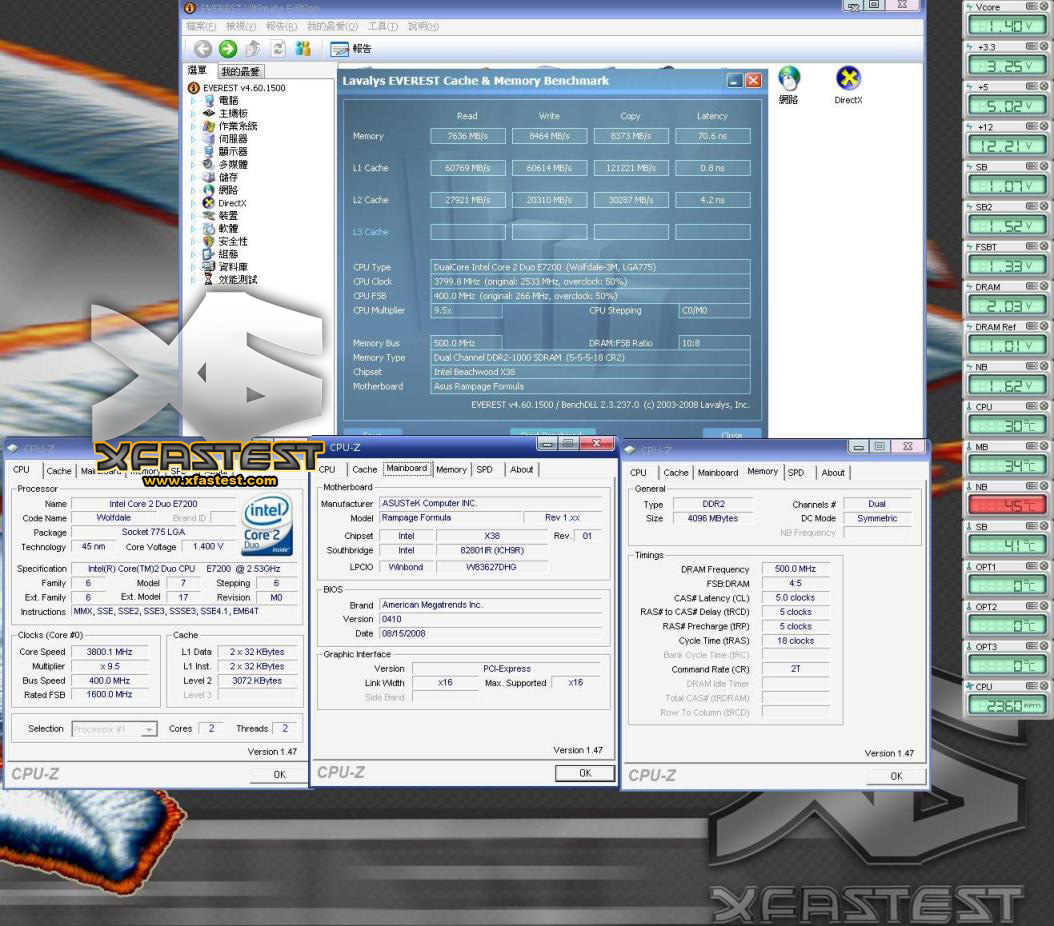Screen dimensions: 1054x926
Task: Click the BIOS Date 08/15/2008 field
Action: point(491,634)
